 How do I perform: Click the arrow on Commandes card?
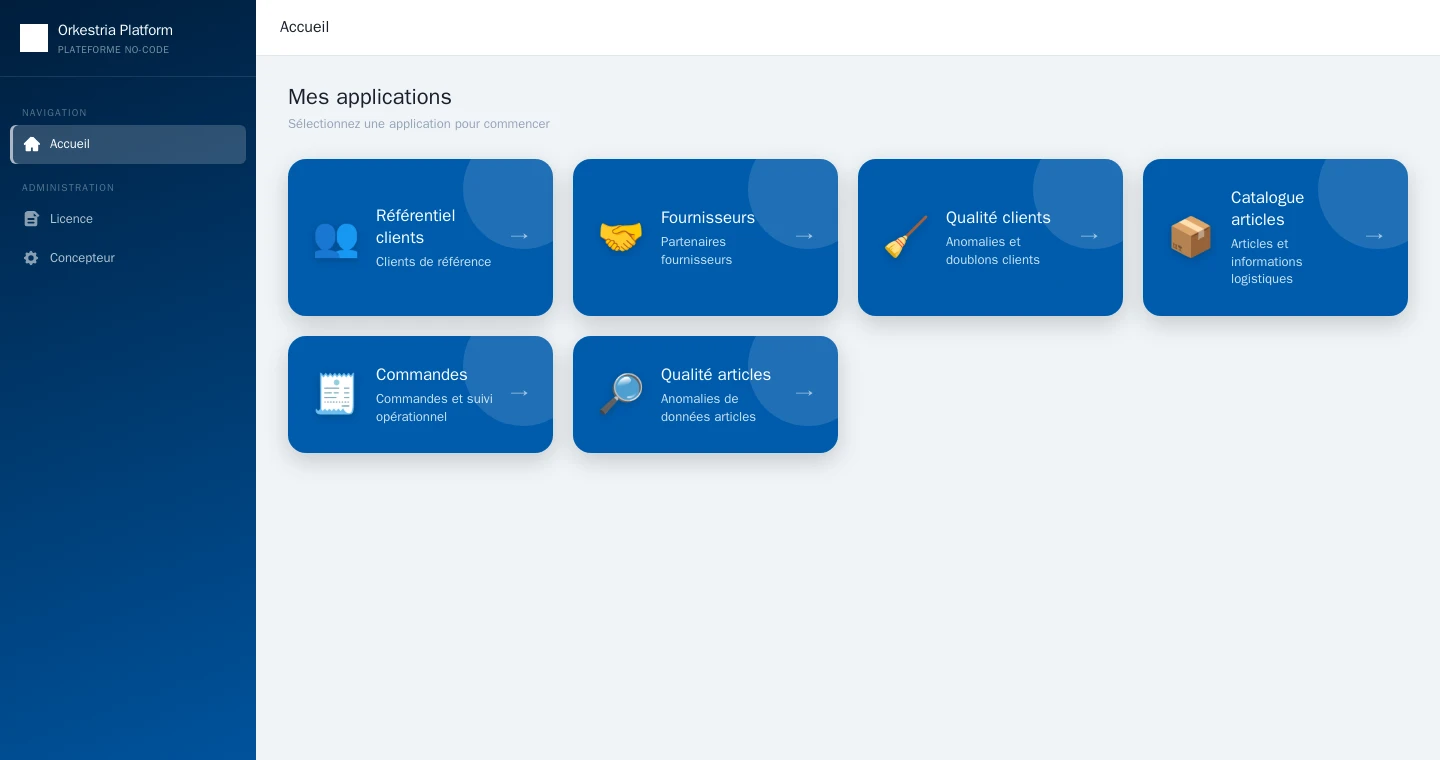click(519, 394)
